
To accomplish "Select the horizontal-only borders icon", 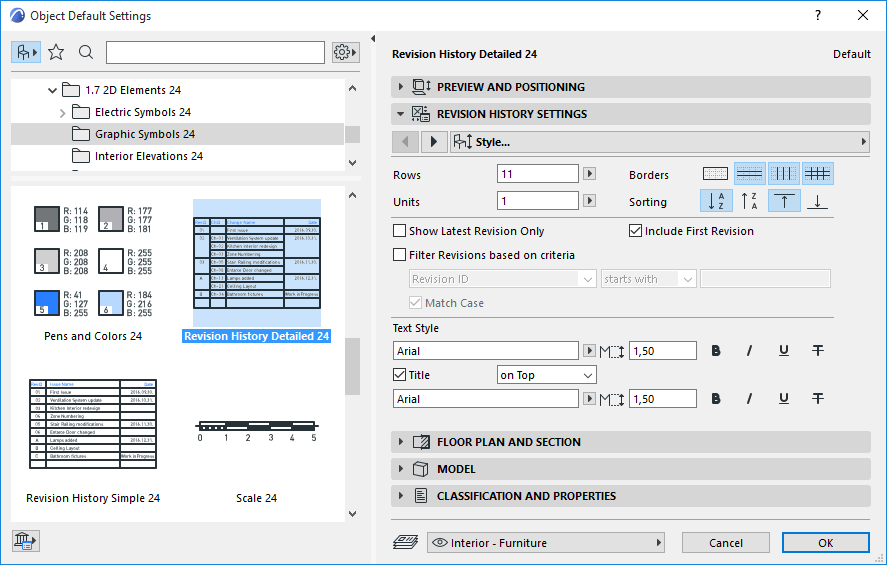I will coord(749,173).
